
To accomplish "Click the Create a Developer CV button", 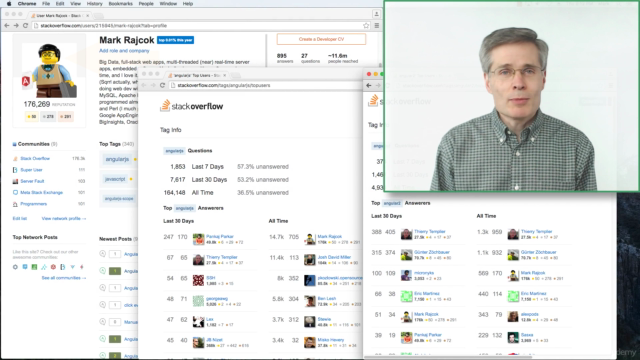I will 321,39.
